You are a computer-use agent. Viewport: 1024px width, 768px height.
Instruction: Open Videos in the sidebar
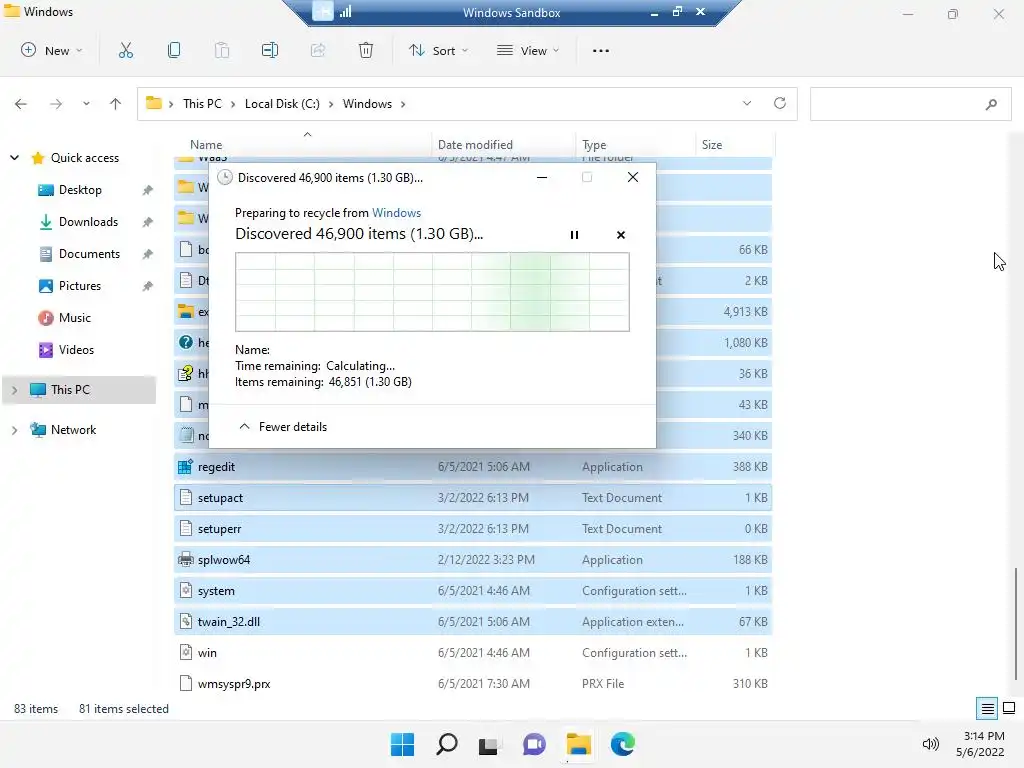pos(76,350)
